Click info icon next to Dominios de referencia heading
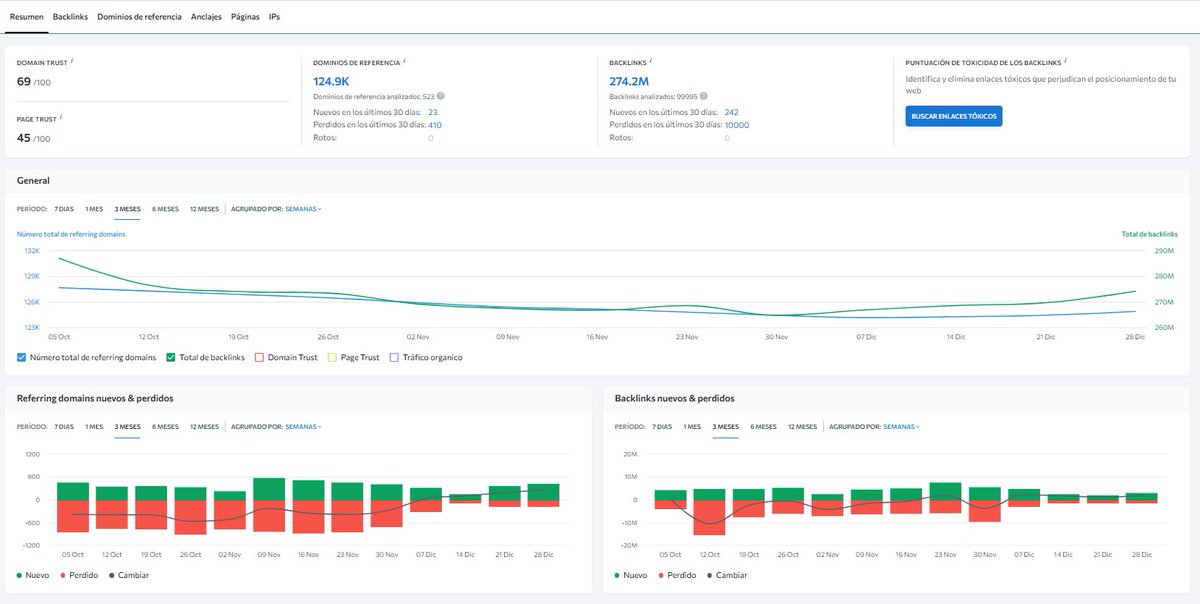This screenshot has width=1200, height=604. point(405,60)
